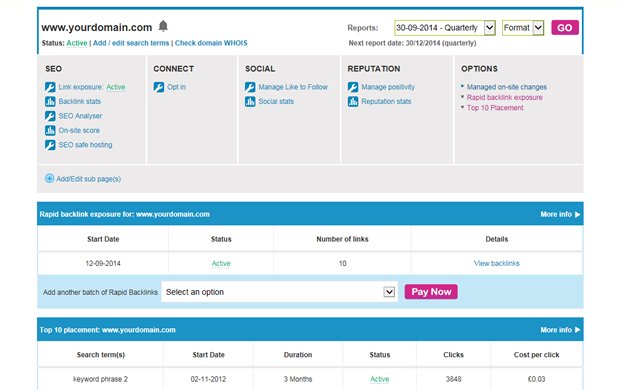Open Add / edit search terms link
This screenshot has width=620, height=390.
131,43
